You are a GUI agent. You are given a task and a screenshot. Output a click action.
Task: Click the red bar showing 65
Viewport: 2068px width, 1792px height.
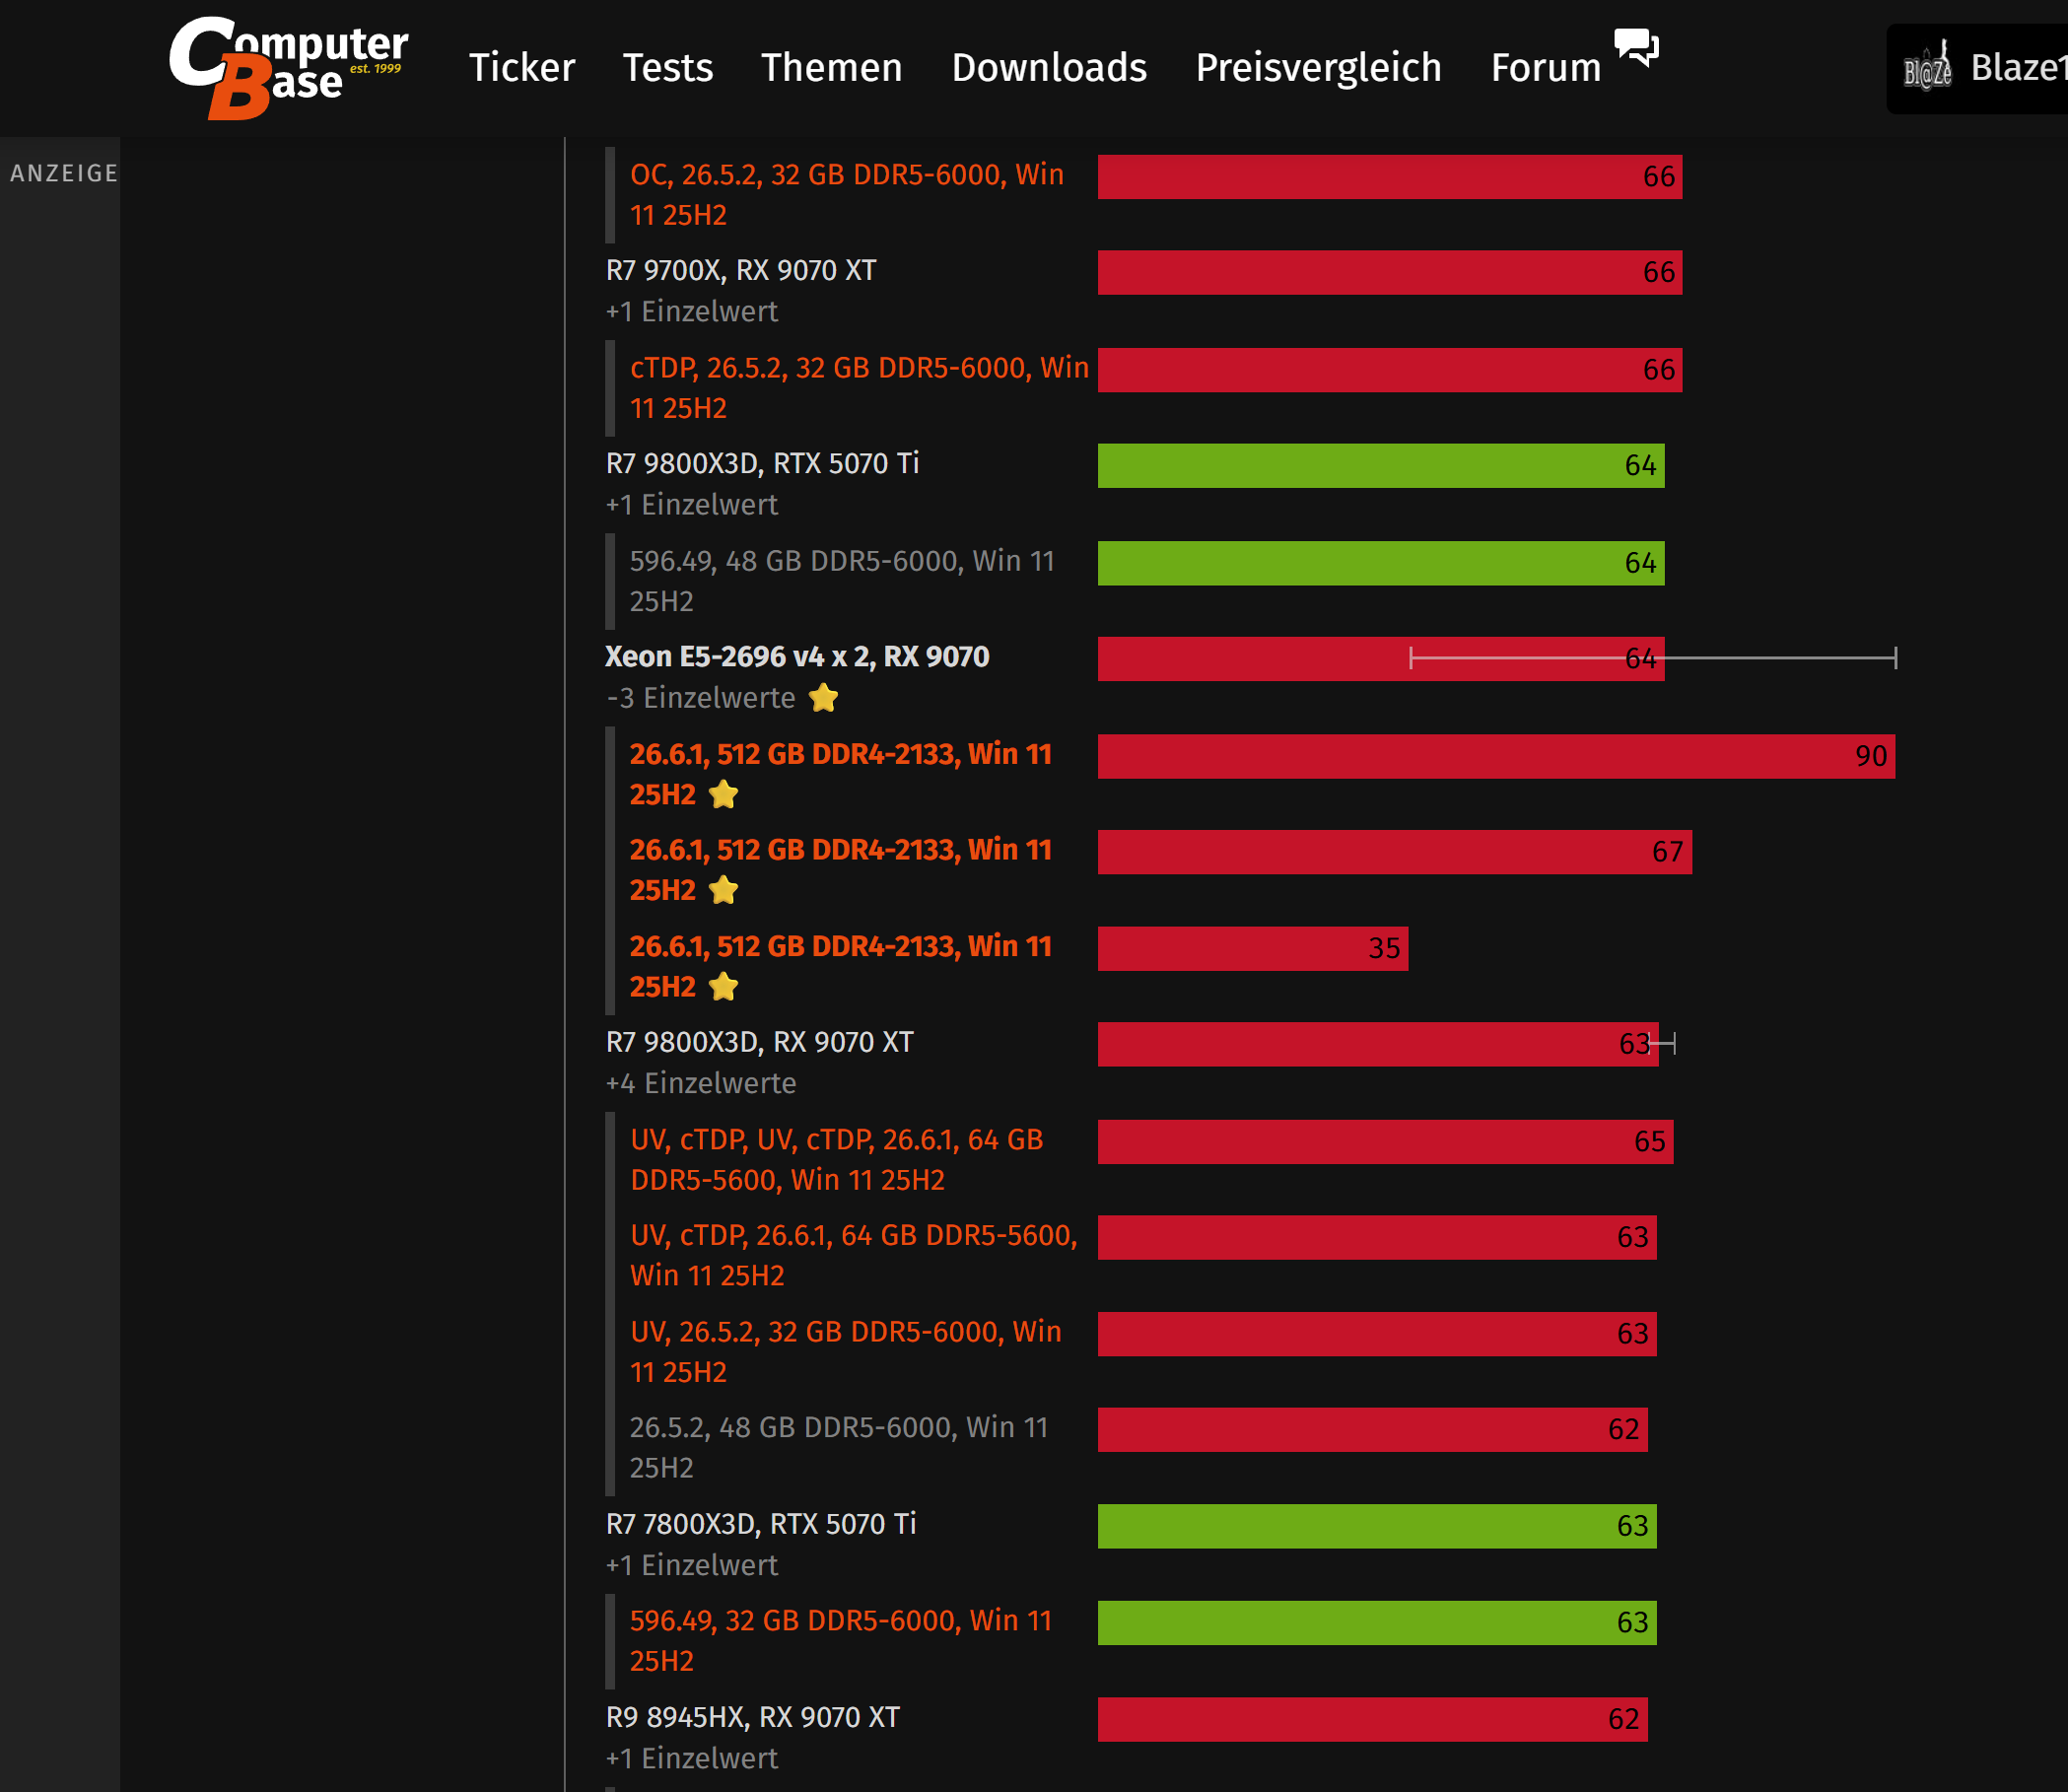click(1386, 1141)
